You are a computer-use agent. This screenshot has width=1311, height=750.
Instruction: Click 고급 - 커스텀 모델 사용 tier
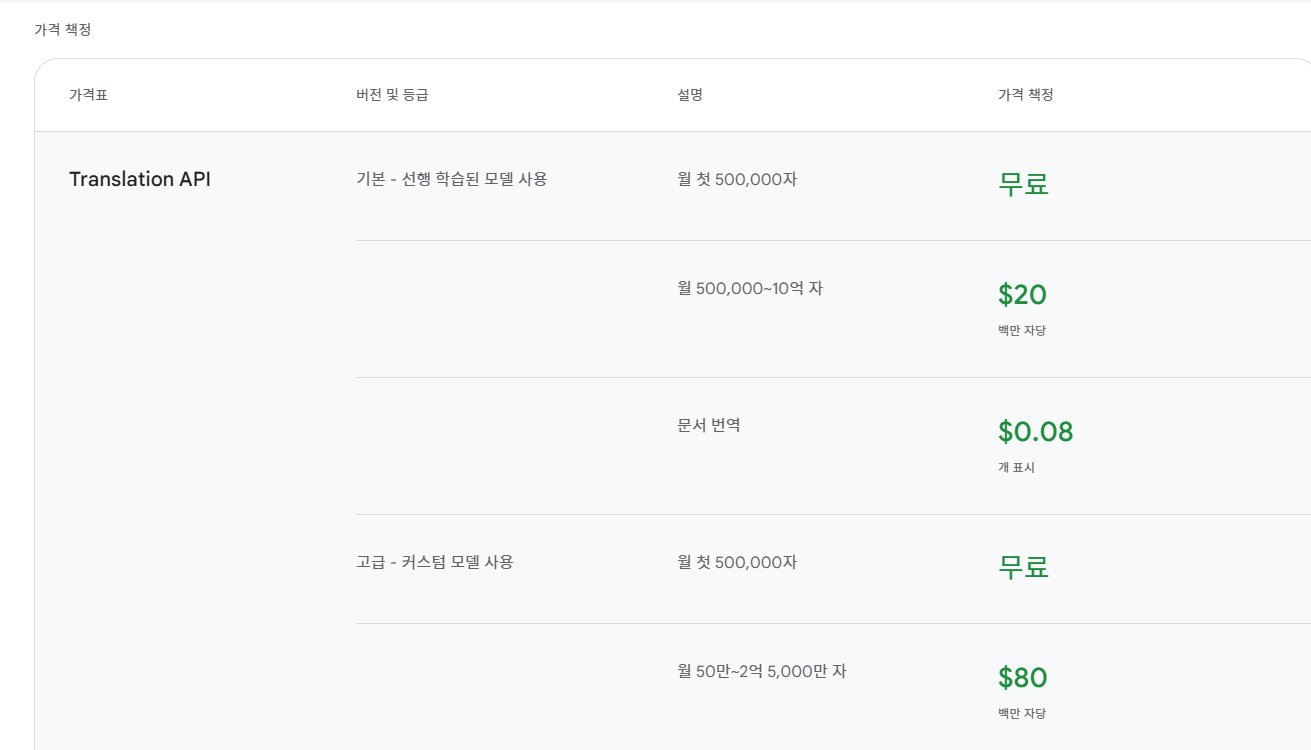pos(435,562)
